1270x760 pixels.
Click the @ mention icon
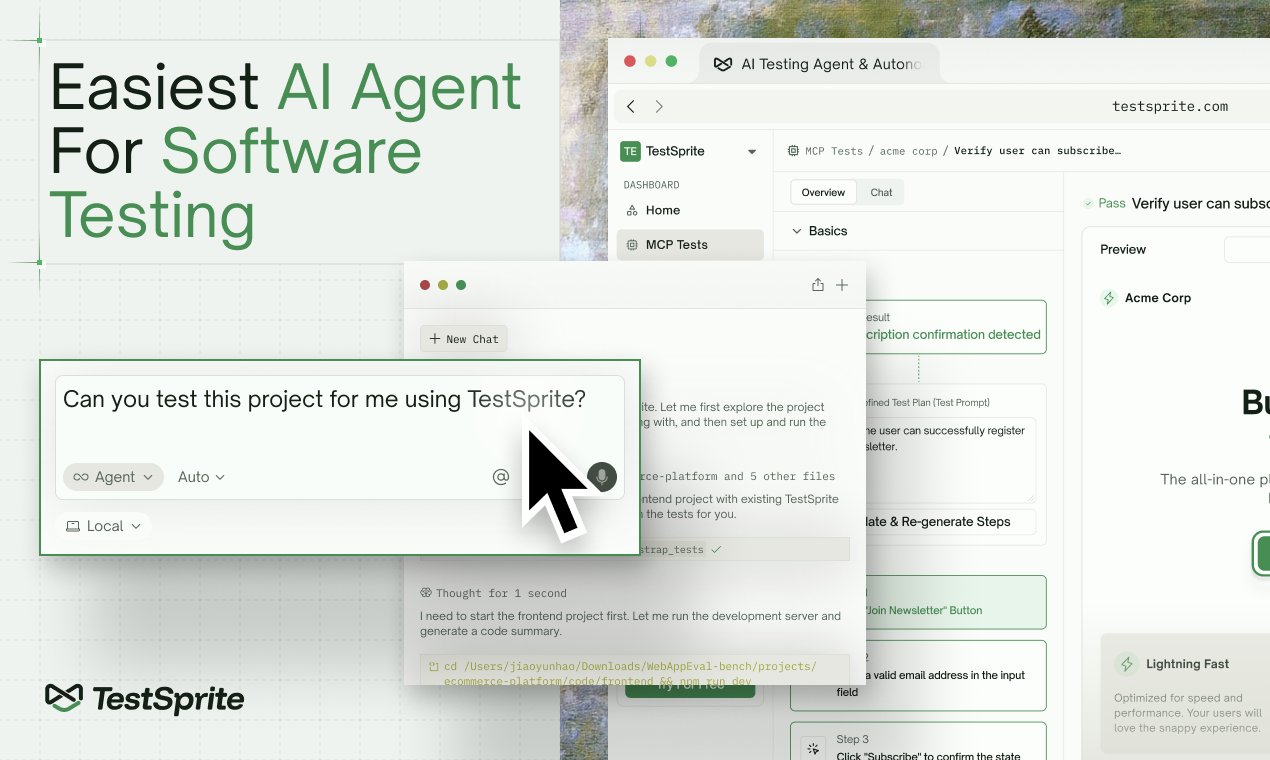pos(501,477)
